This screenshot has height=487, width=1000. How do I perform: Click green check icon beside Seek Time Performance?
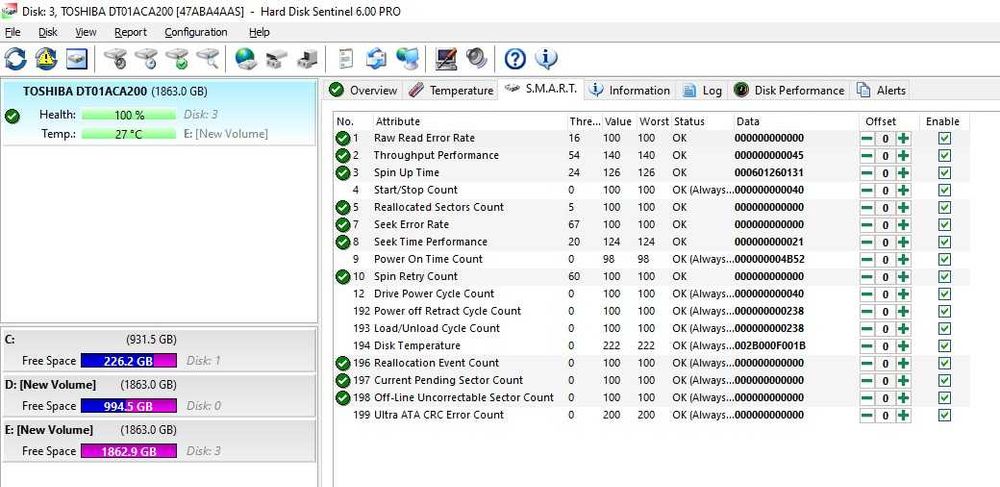point(343,242)
